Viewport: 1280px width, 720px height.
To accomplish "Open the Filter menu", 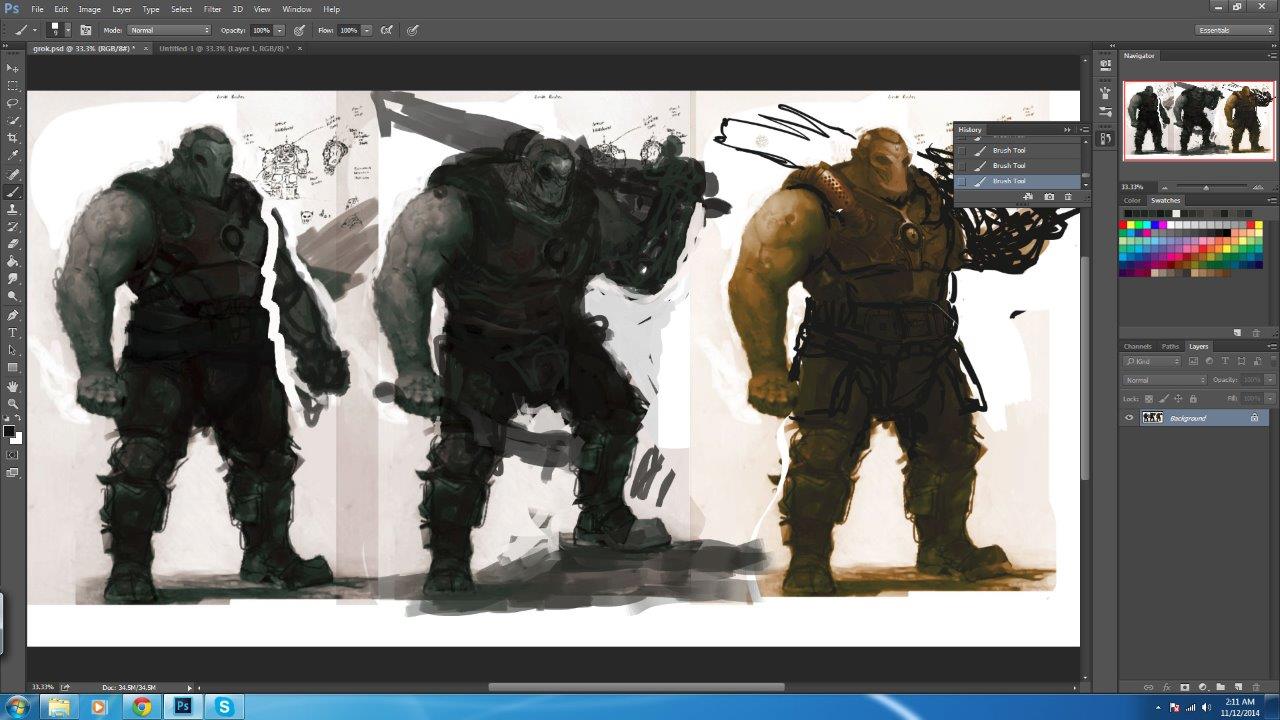I will tap(212, 9).
